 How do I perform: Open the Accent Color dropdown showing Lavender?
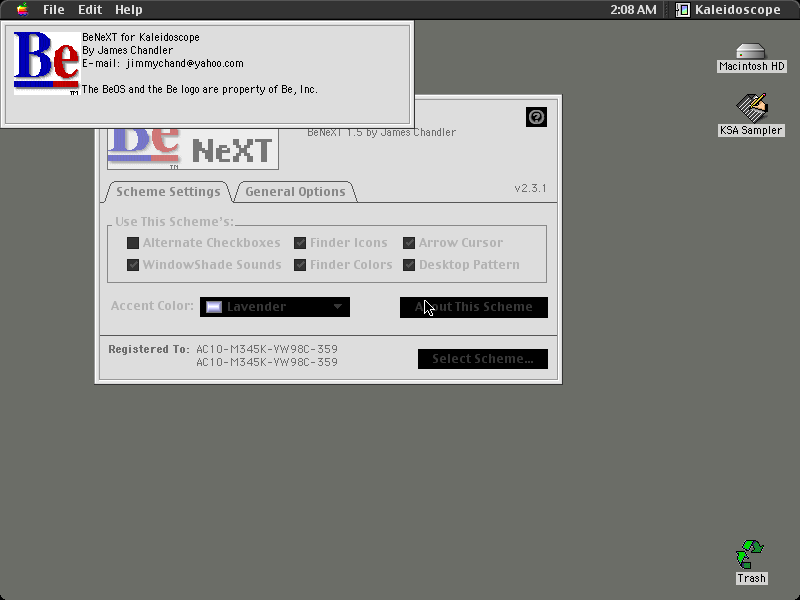[275, 307]
